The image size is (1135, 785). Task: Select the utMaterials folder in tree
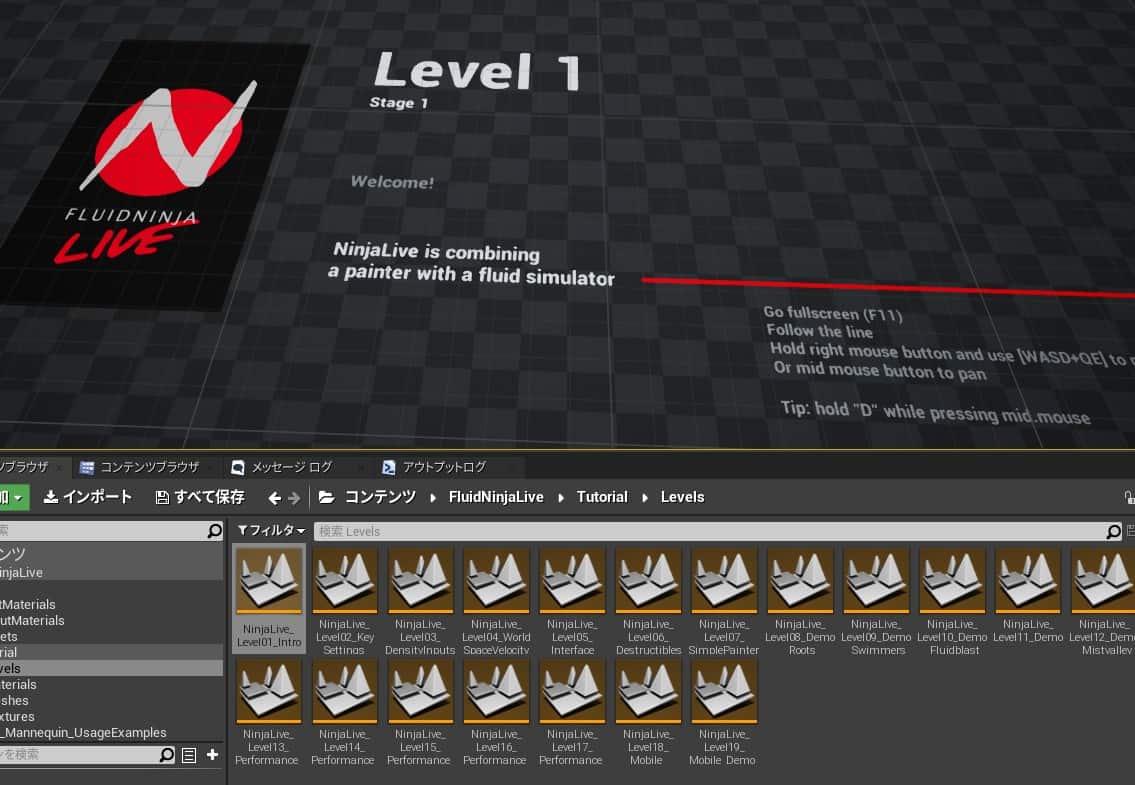[32, 620]
